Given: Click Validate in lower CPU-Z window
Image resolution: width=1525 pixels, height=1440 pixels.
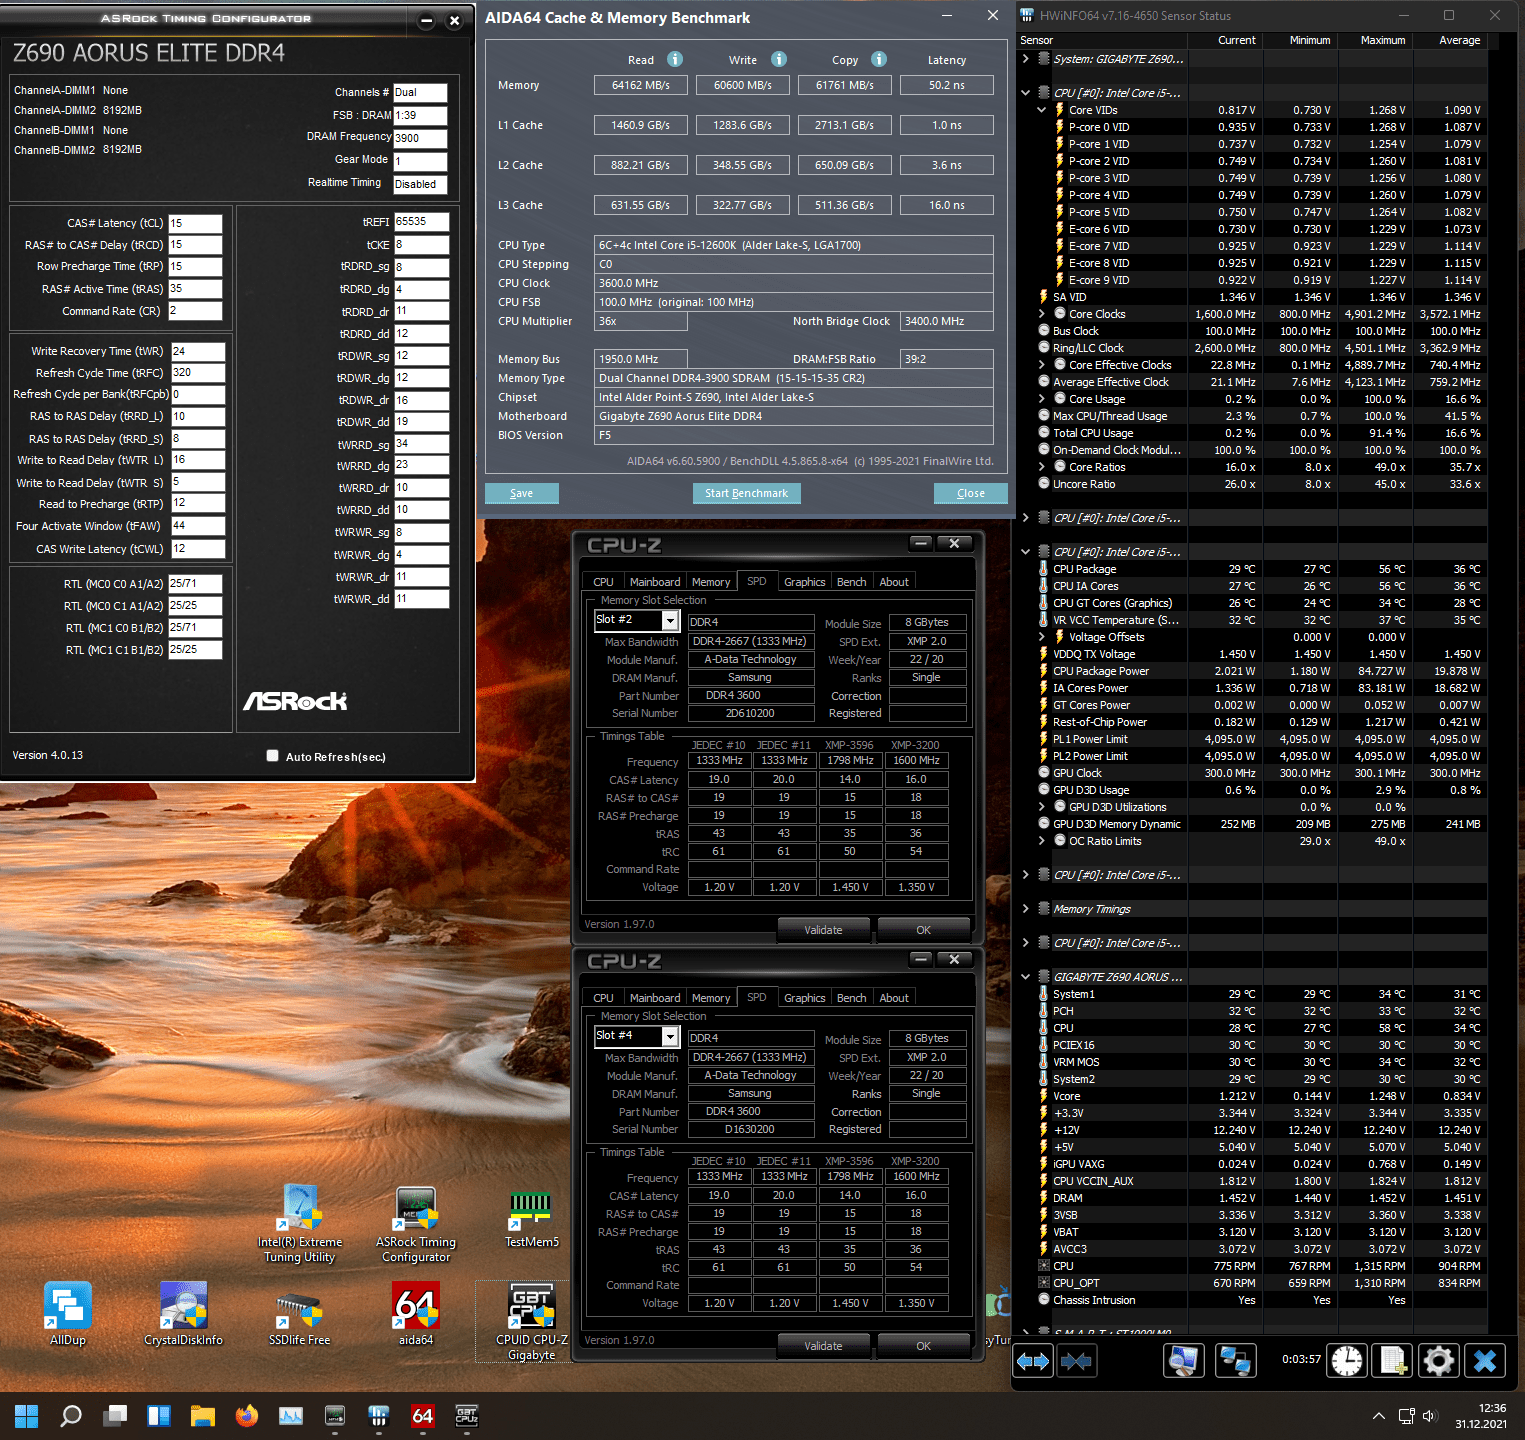Looking at the screenshot, I should click(823, 1346).
